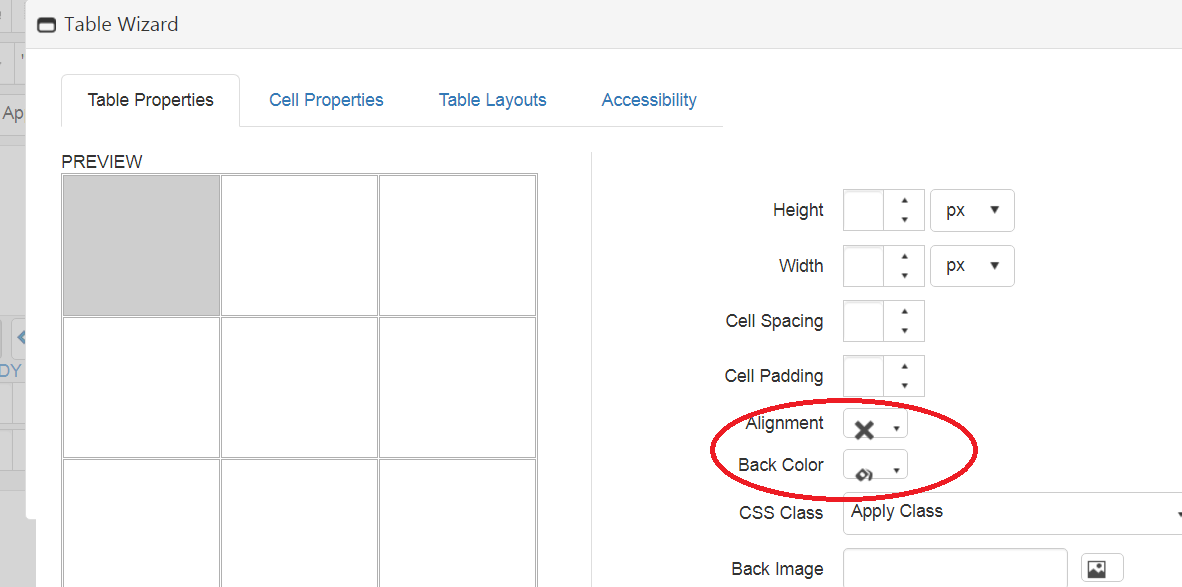Open the Alignment picker

876,428
